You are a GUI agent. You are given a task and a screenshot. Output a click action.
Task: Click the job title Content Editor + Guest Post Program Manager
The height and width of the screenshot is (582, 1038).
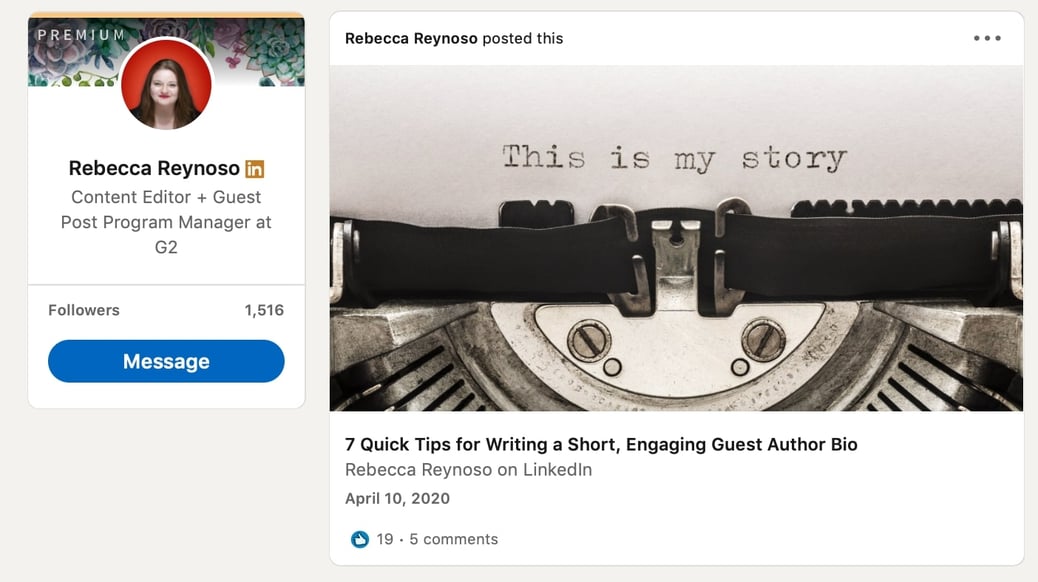point(166,222)
